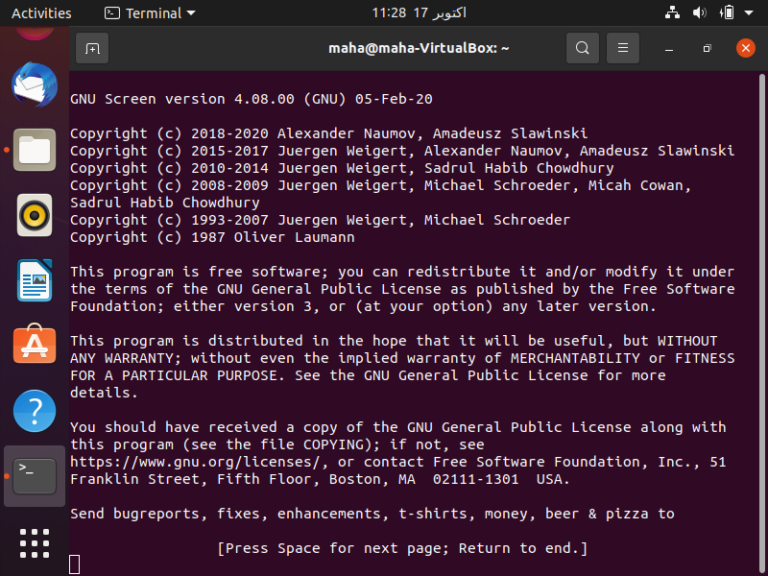This screenshot has height=576, width=768.
Task: Expand system menu arrow
Action: [748, 13]
